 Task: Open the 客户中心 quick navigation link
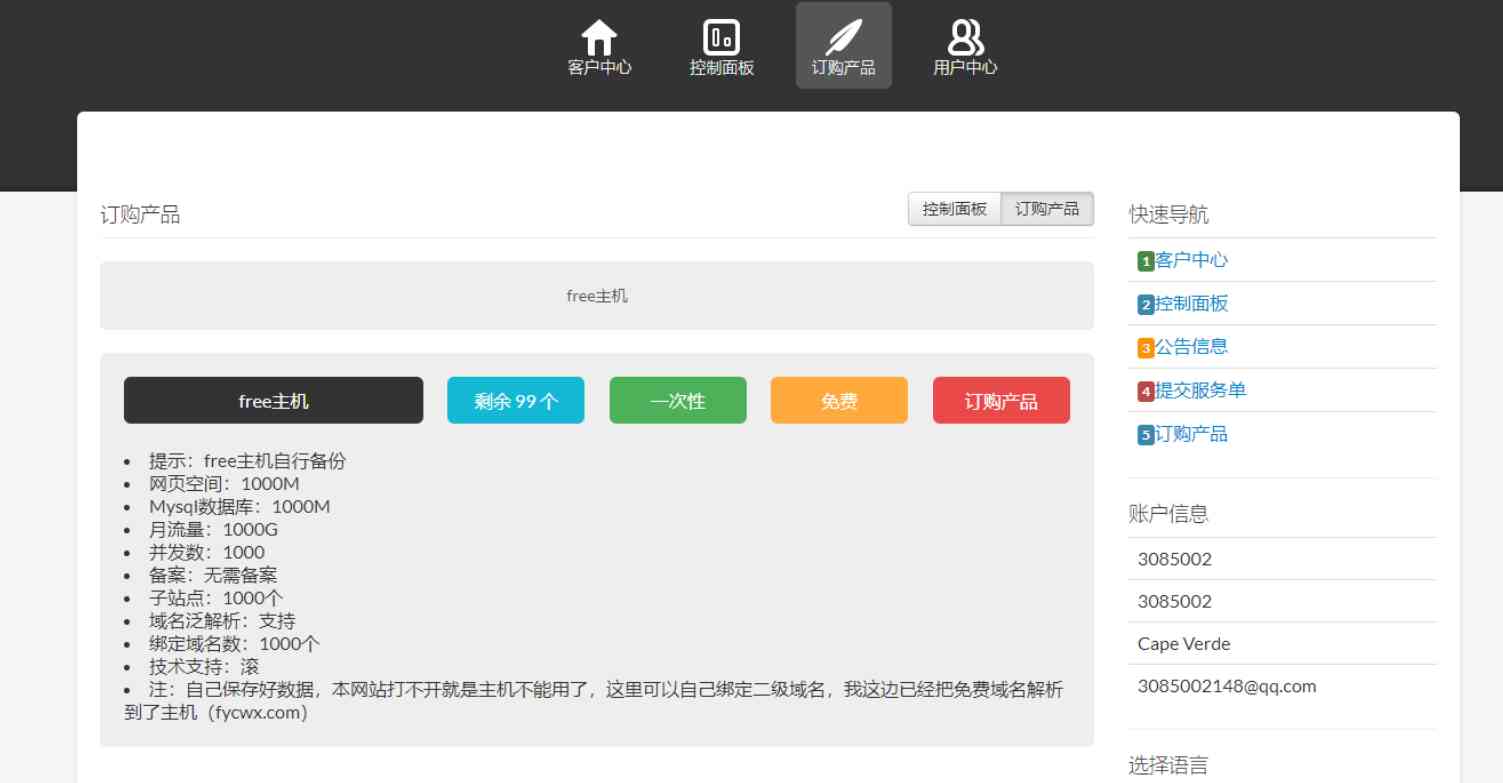pos(1191,260)
